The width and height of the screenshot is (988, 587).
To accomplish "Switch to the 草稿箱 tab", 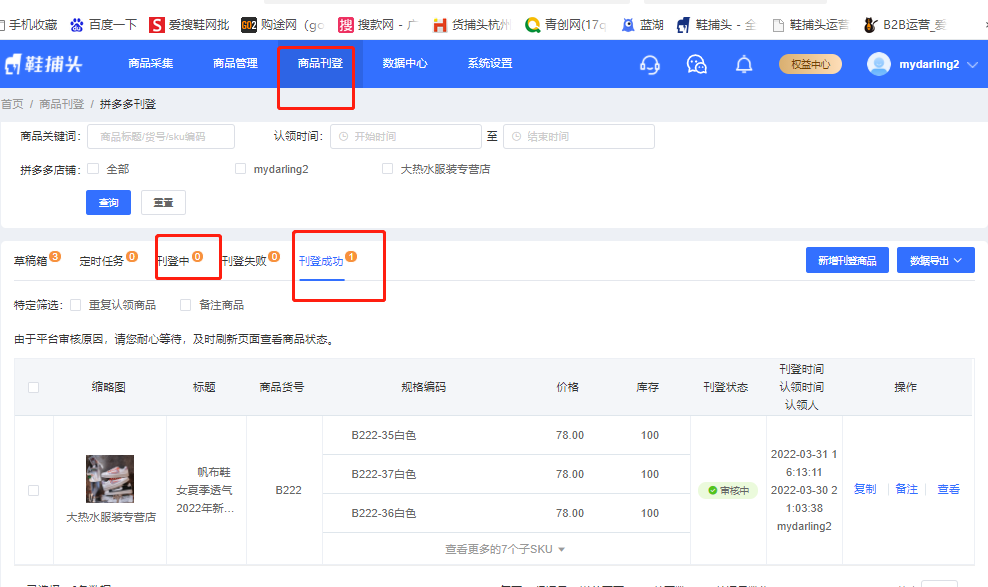I will click(x=30, y=261).
